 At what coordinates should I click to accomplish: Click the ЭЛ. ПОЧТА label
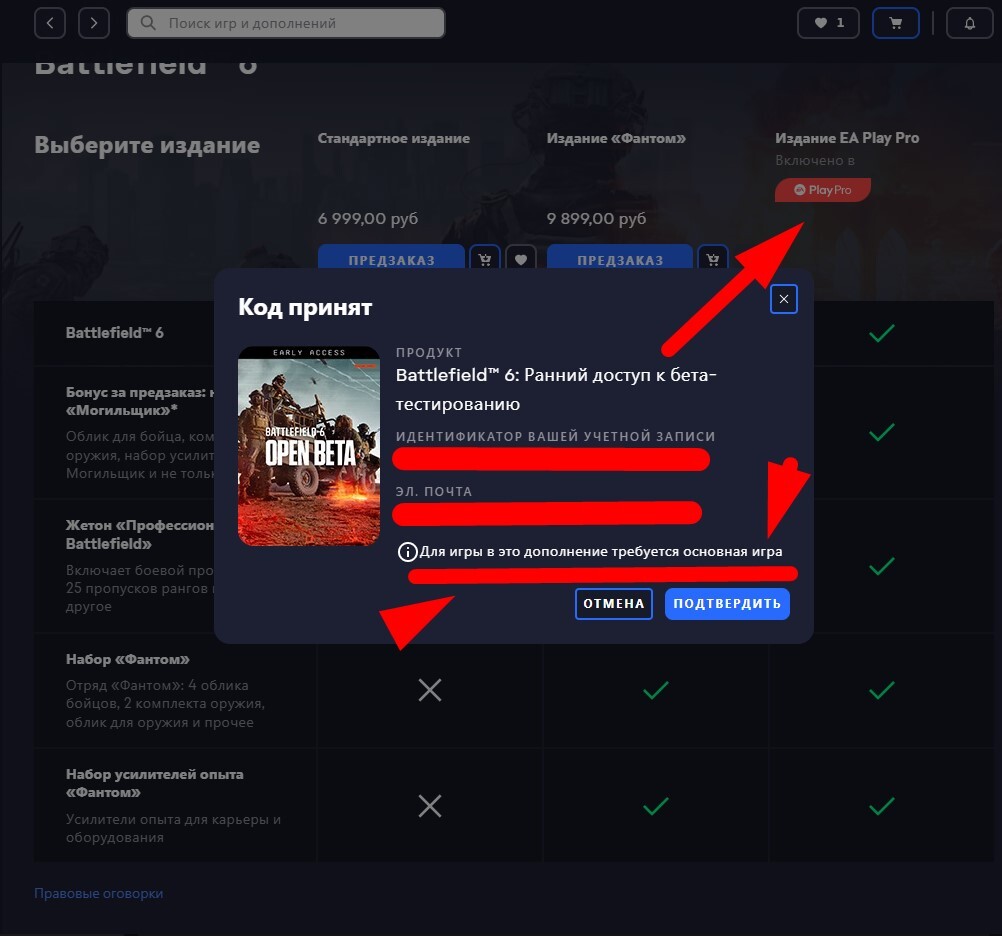pyautogui.click(x=434, y=491)
